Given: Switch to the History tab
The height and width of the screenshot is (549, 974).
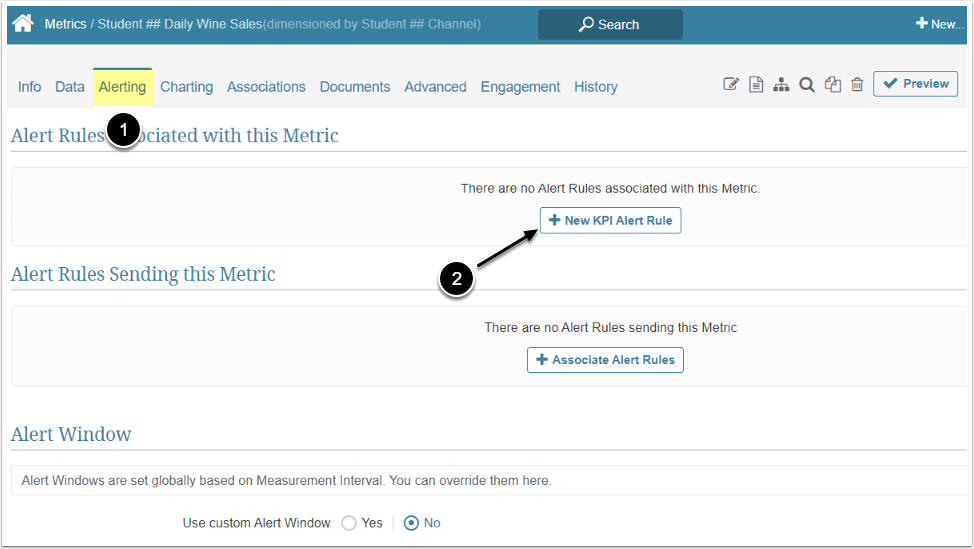Looking at the screenshot, I should 595,87.
